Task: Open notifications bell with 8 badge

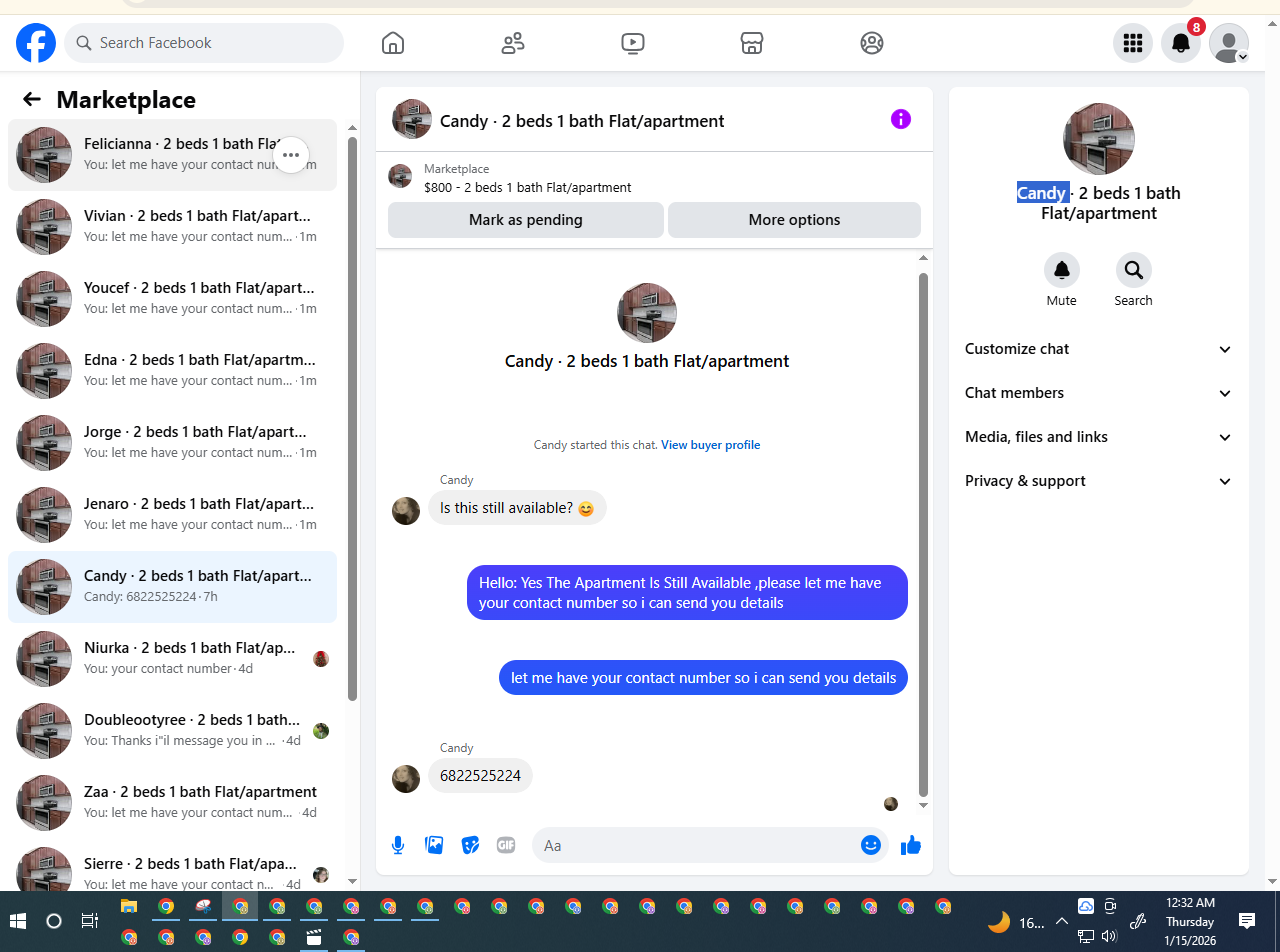Action: (1181, 43)
